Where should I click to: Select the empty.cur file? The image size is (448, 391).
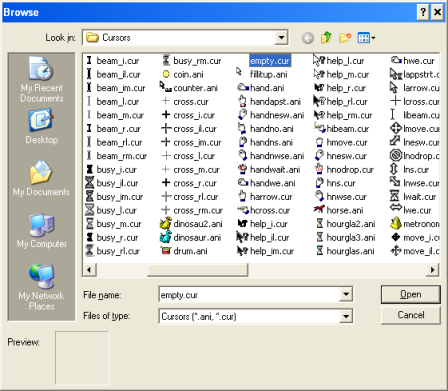270,61
